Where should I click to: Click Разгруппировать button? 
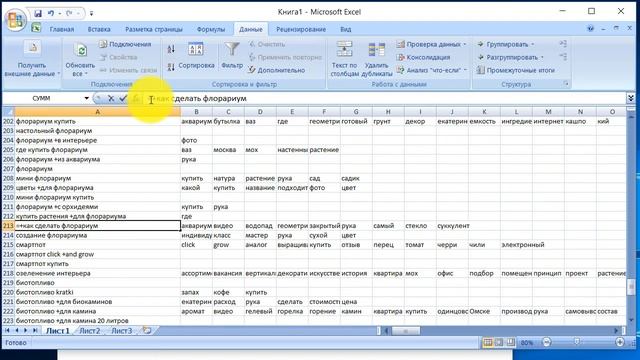point(510,57)
